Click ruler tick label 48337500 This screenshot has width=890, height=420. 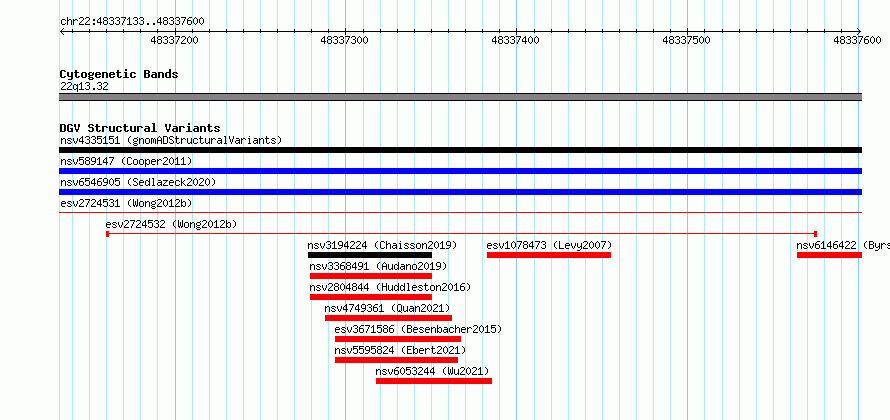pyautogui.click(x=687, y=40)
